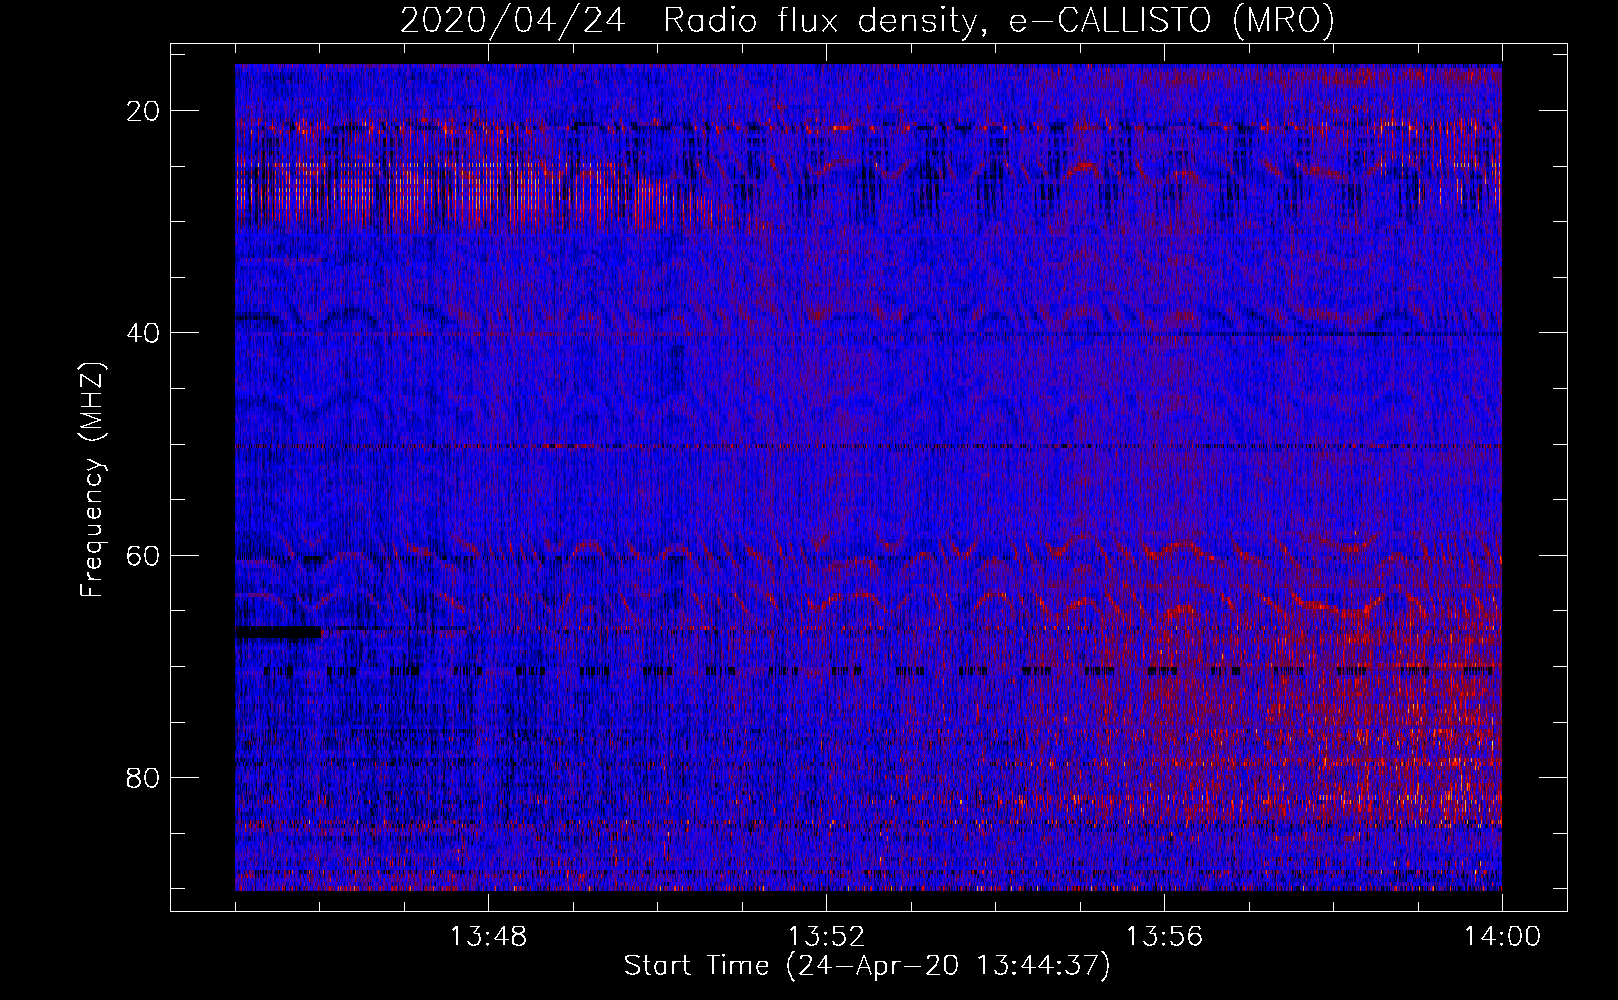This screenshot has height=1000, width=1618.
Task: Click the 13:48 time tick label
Action: pyautogui.click(x=488, y=937)
